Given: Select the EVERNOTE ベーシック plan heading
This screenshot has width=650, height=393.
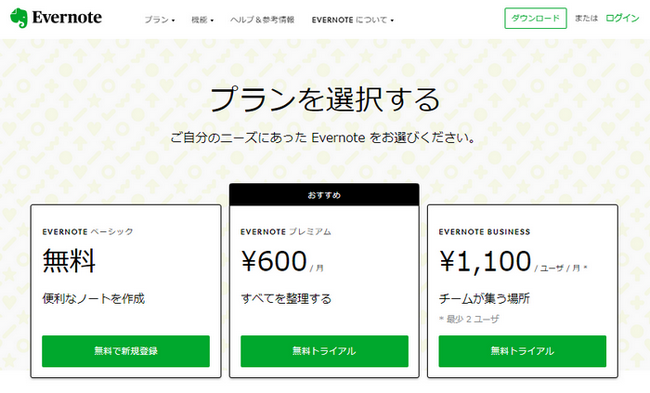Looking at the screenshot, I should pos(88,232).
